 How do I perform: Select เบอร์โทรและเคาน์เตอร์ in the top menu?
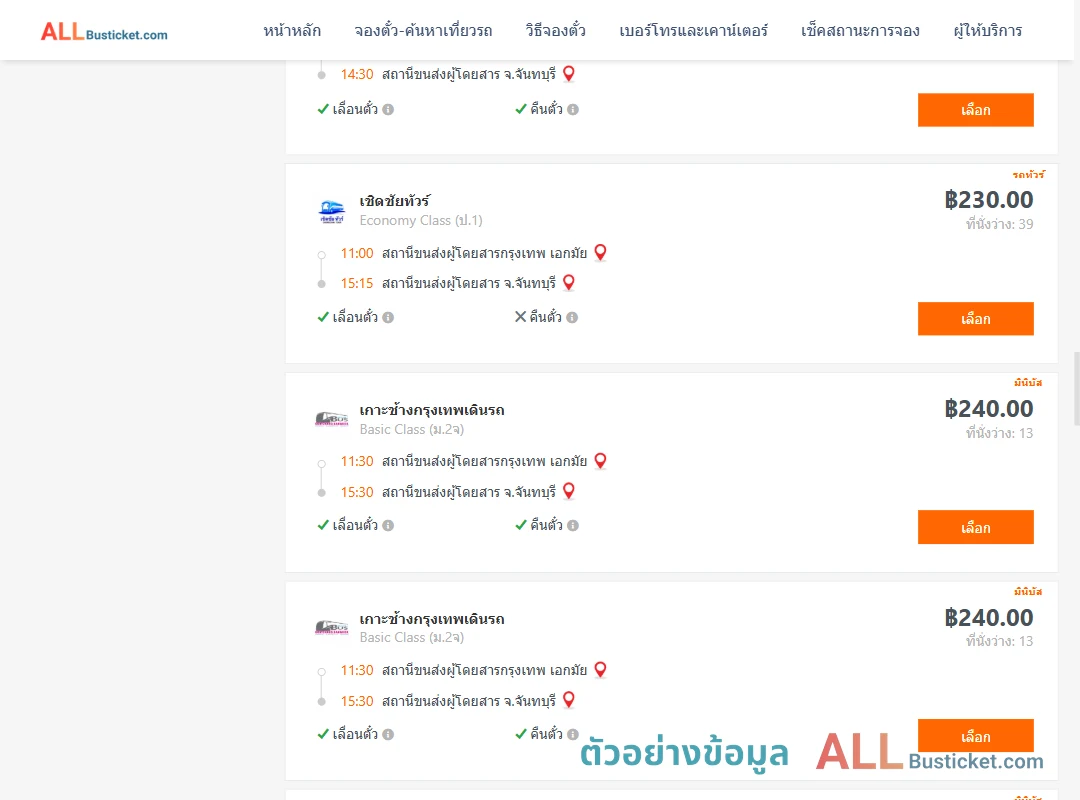coord(693,31)
